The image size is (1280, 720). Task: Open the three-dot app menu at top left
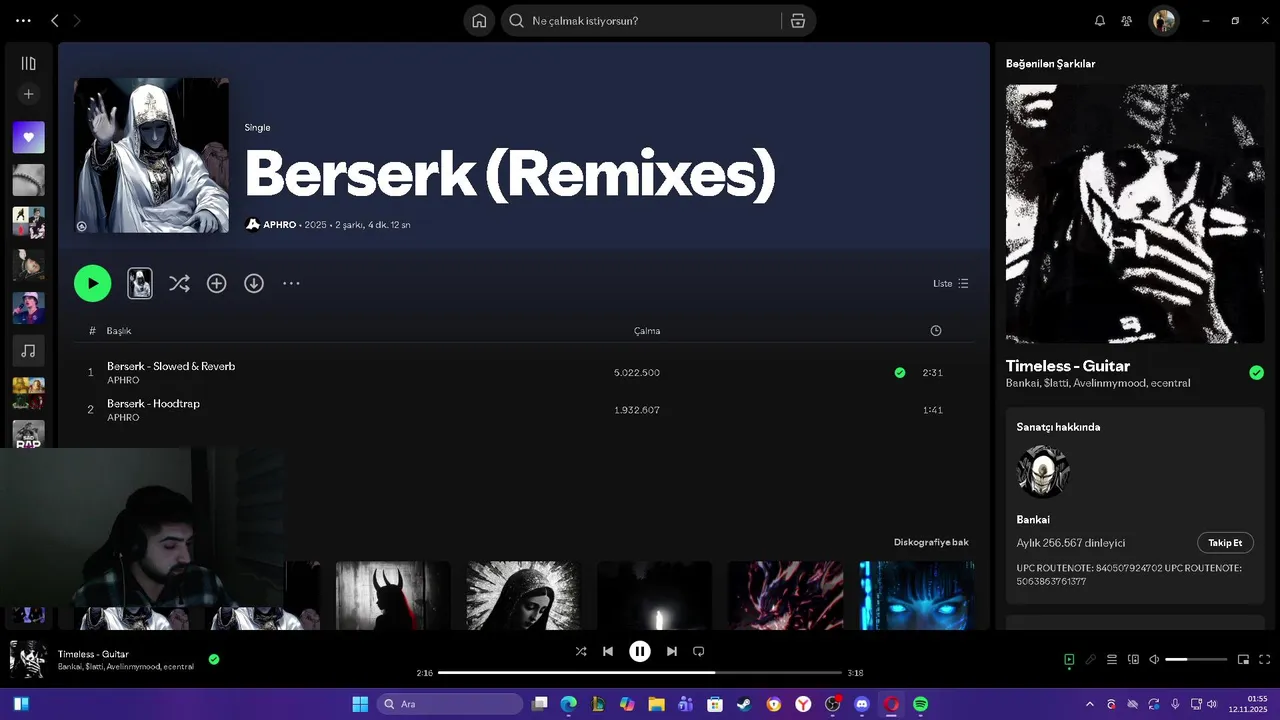pyautogui.click(x=23, y=20)
